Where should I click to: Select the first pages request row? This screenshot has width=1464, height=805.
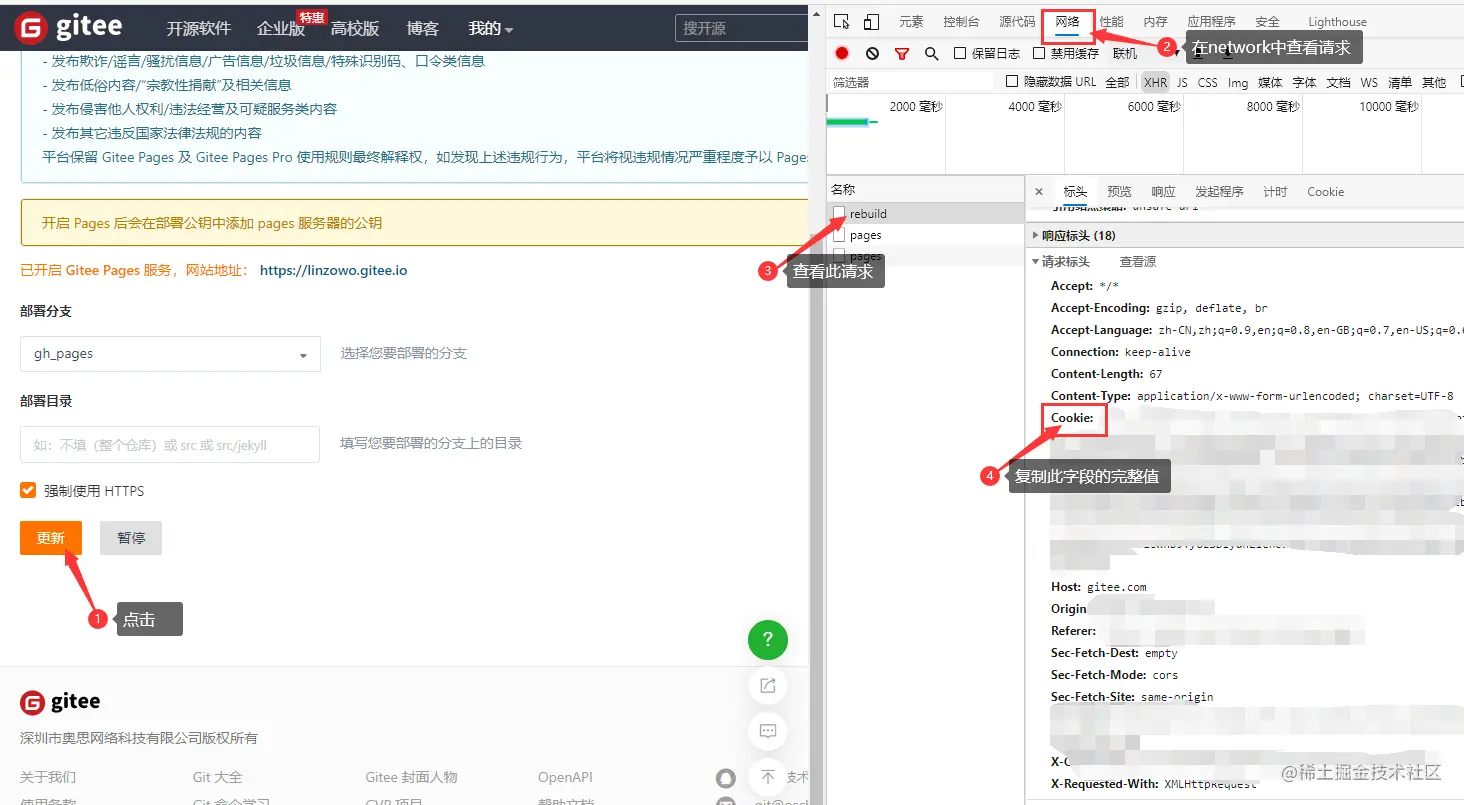pyautogui.click(x=925, y=235)
